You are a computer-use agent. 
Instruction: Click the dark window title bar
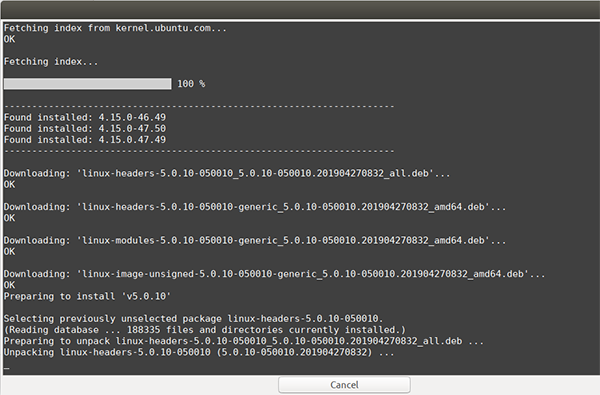click(x=300, y=10)
